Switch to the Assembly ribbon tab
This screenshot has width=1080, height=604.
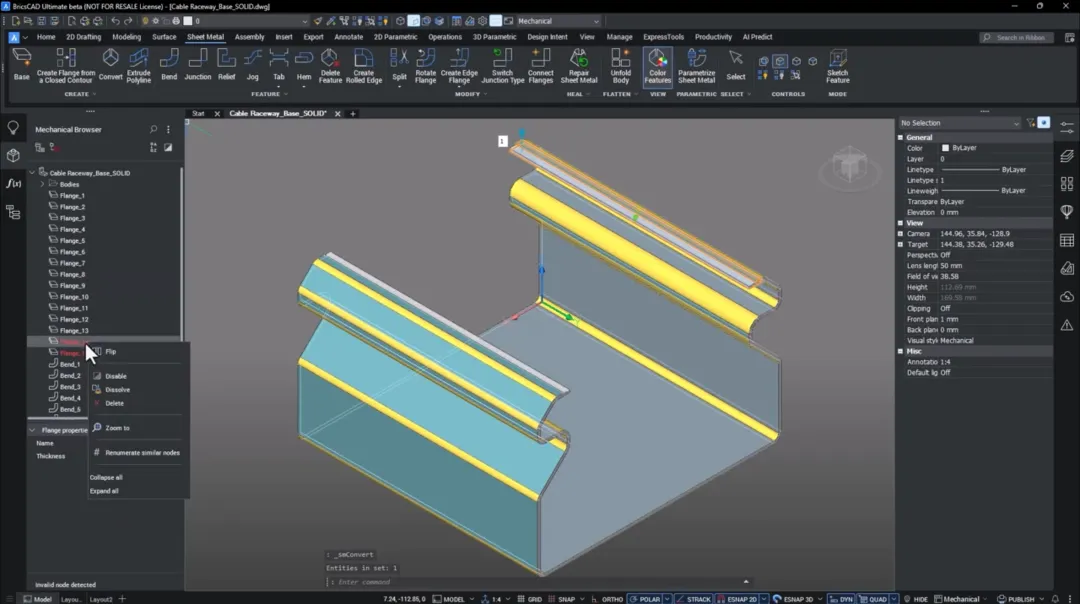tap(249, 37)
